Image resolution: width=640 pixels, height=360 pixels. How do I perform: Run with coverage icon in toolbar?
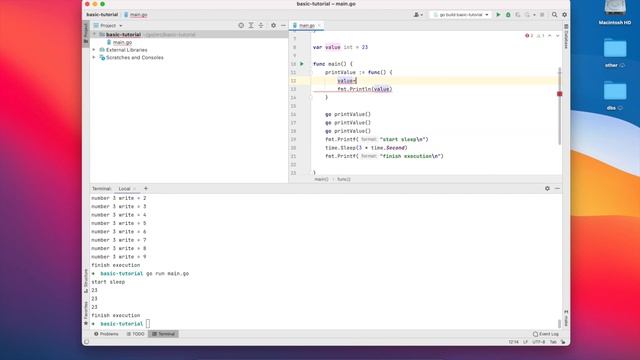(518, 15)
